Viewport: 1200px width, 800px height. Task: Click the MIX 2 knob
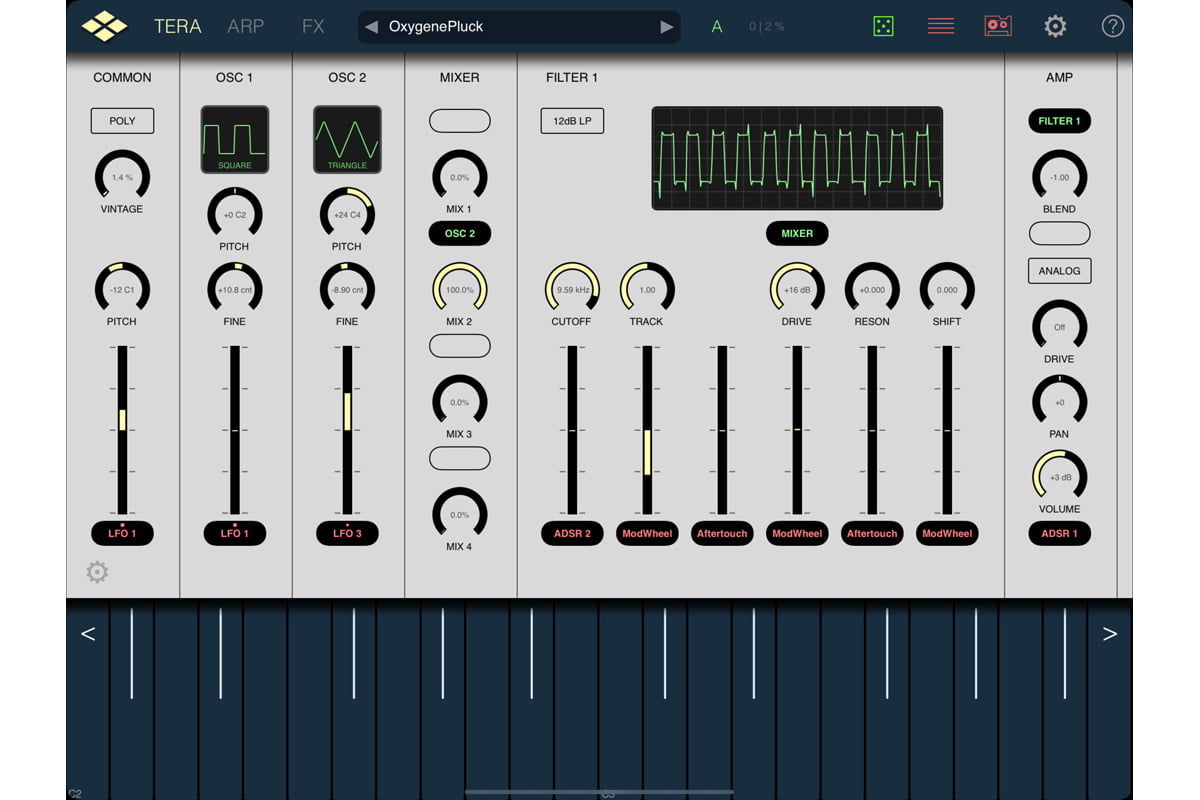(460, 289)
